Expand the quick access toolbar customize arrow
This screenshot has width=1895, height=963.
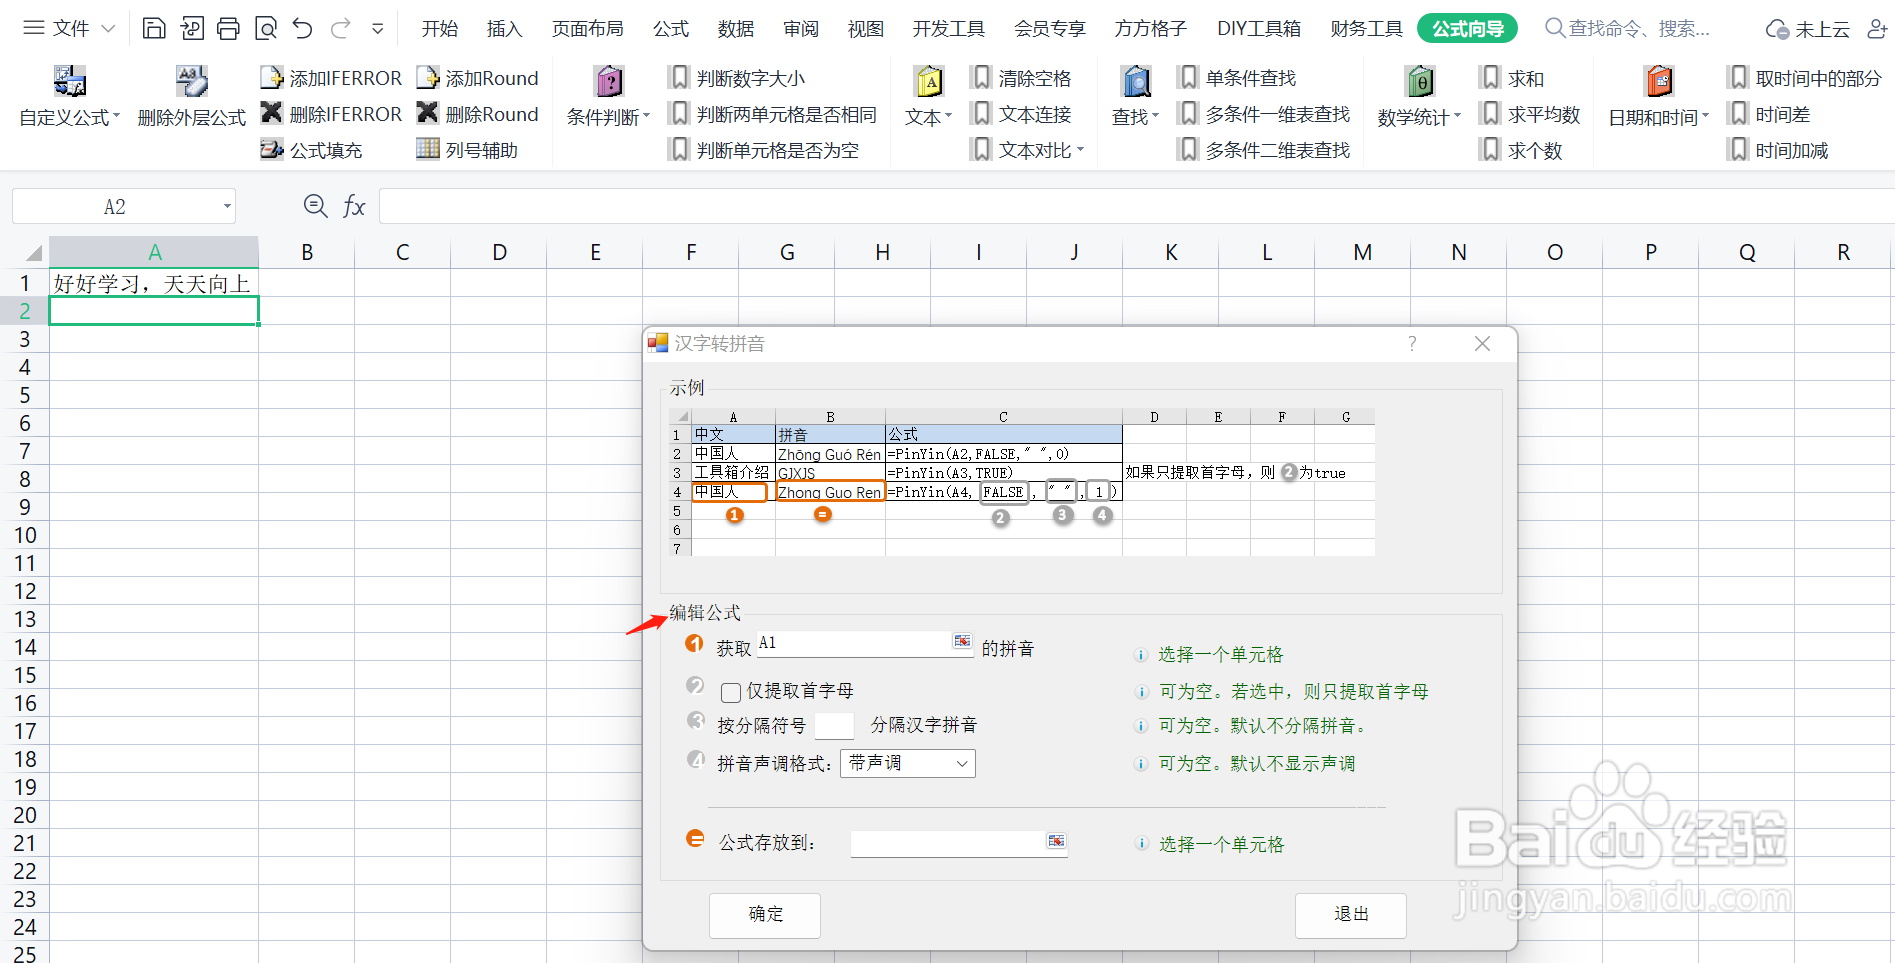coord(377,29)
